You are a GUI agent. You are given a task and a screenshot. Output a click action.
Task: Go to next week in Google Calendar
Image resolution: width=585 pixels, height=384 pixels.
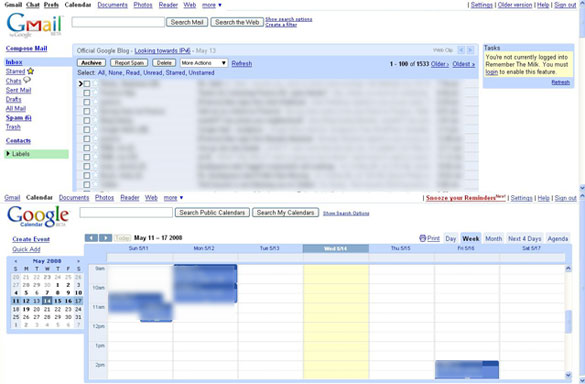pyautogui.click(x=106, y=238)
